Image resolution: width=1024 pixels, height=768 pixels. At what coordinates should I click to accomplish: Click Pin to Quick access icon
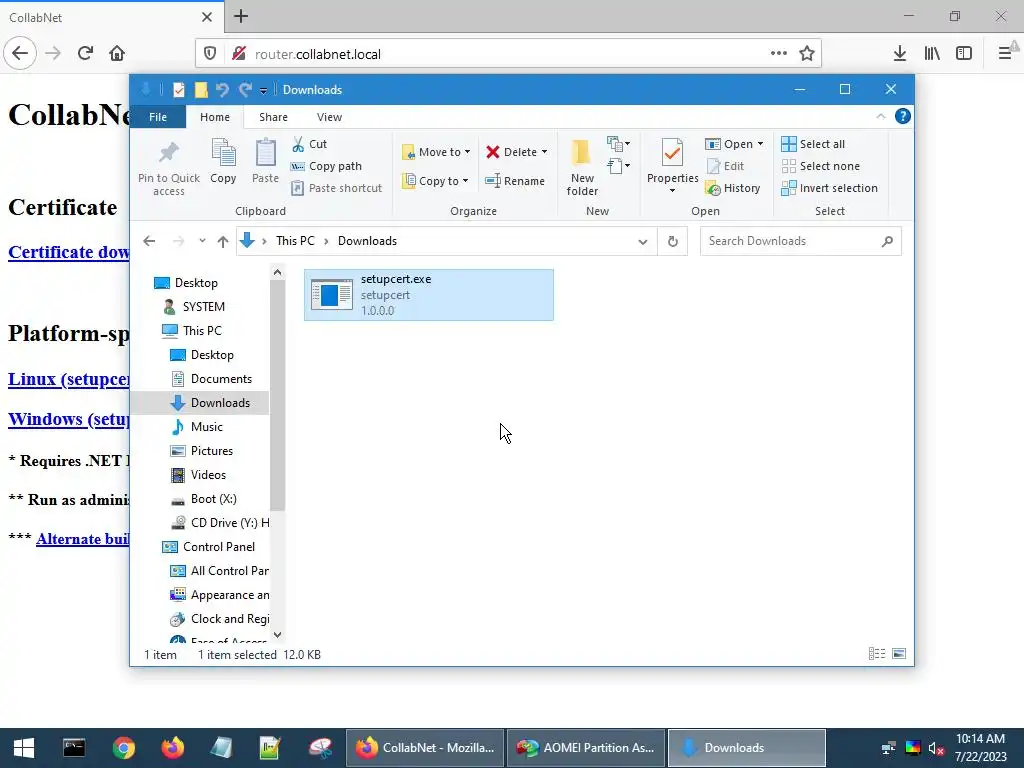(x=168, y=167)
